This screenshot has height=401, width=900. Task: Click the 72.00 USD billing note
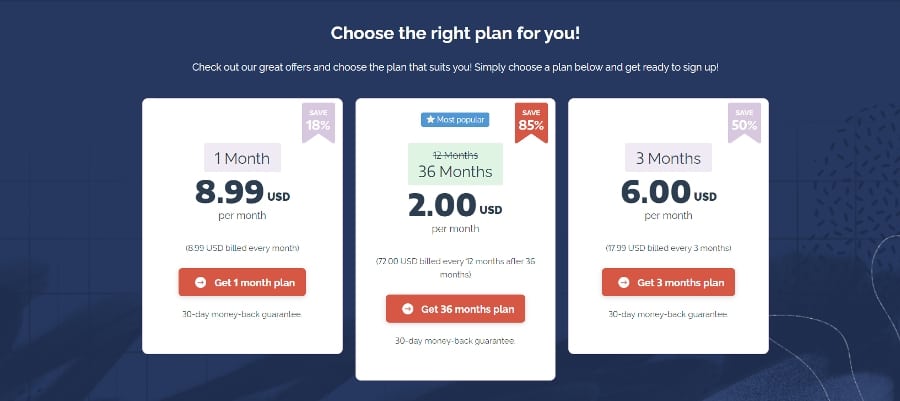(455, 267)
